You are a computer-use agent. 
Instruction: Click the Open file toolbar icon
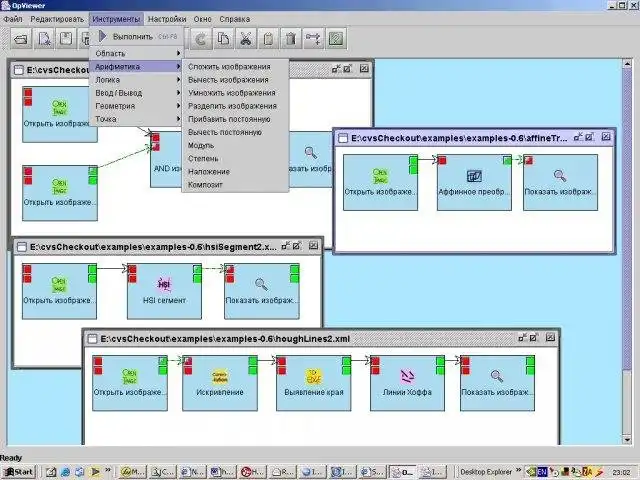(x=21, y=39)
